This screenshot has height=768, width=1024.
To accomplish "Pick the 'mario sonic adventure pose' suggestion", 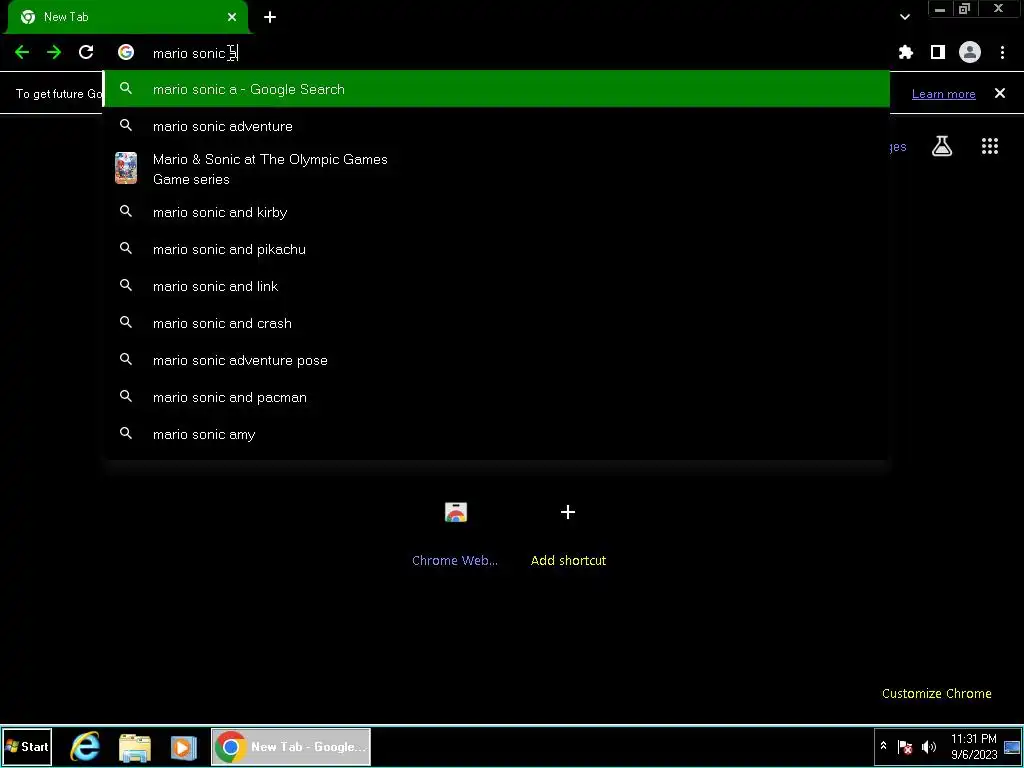I will (496, 360).
